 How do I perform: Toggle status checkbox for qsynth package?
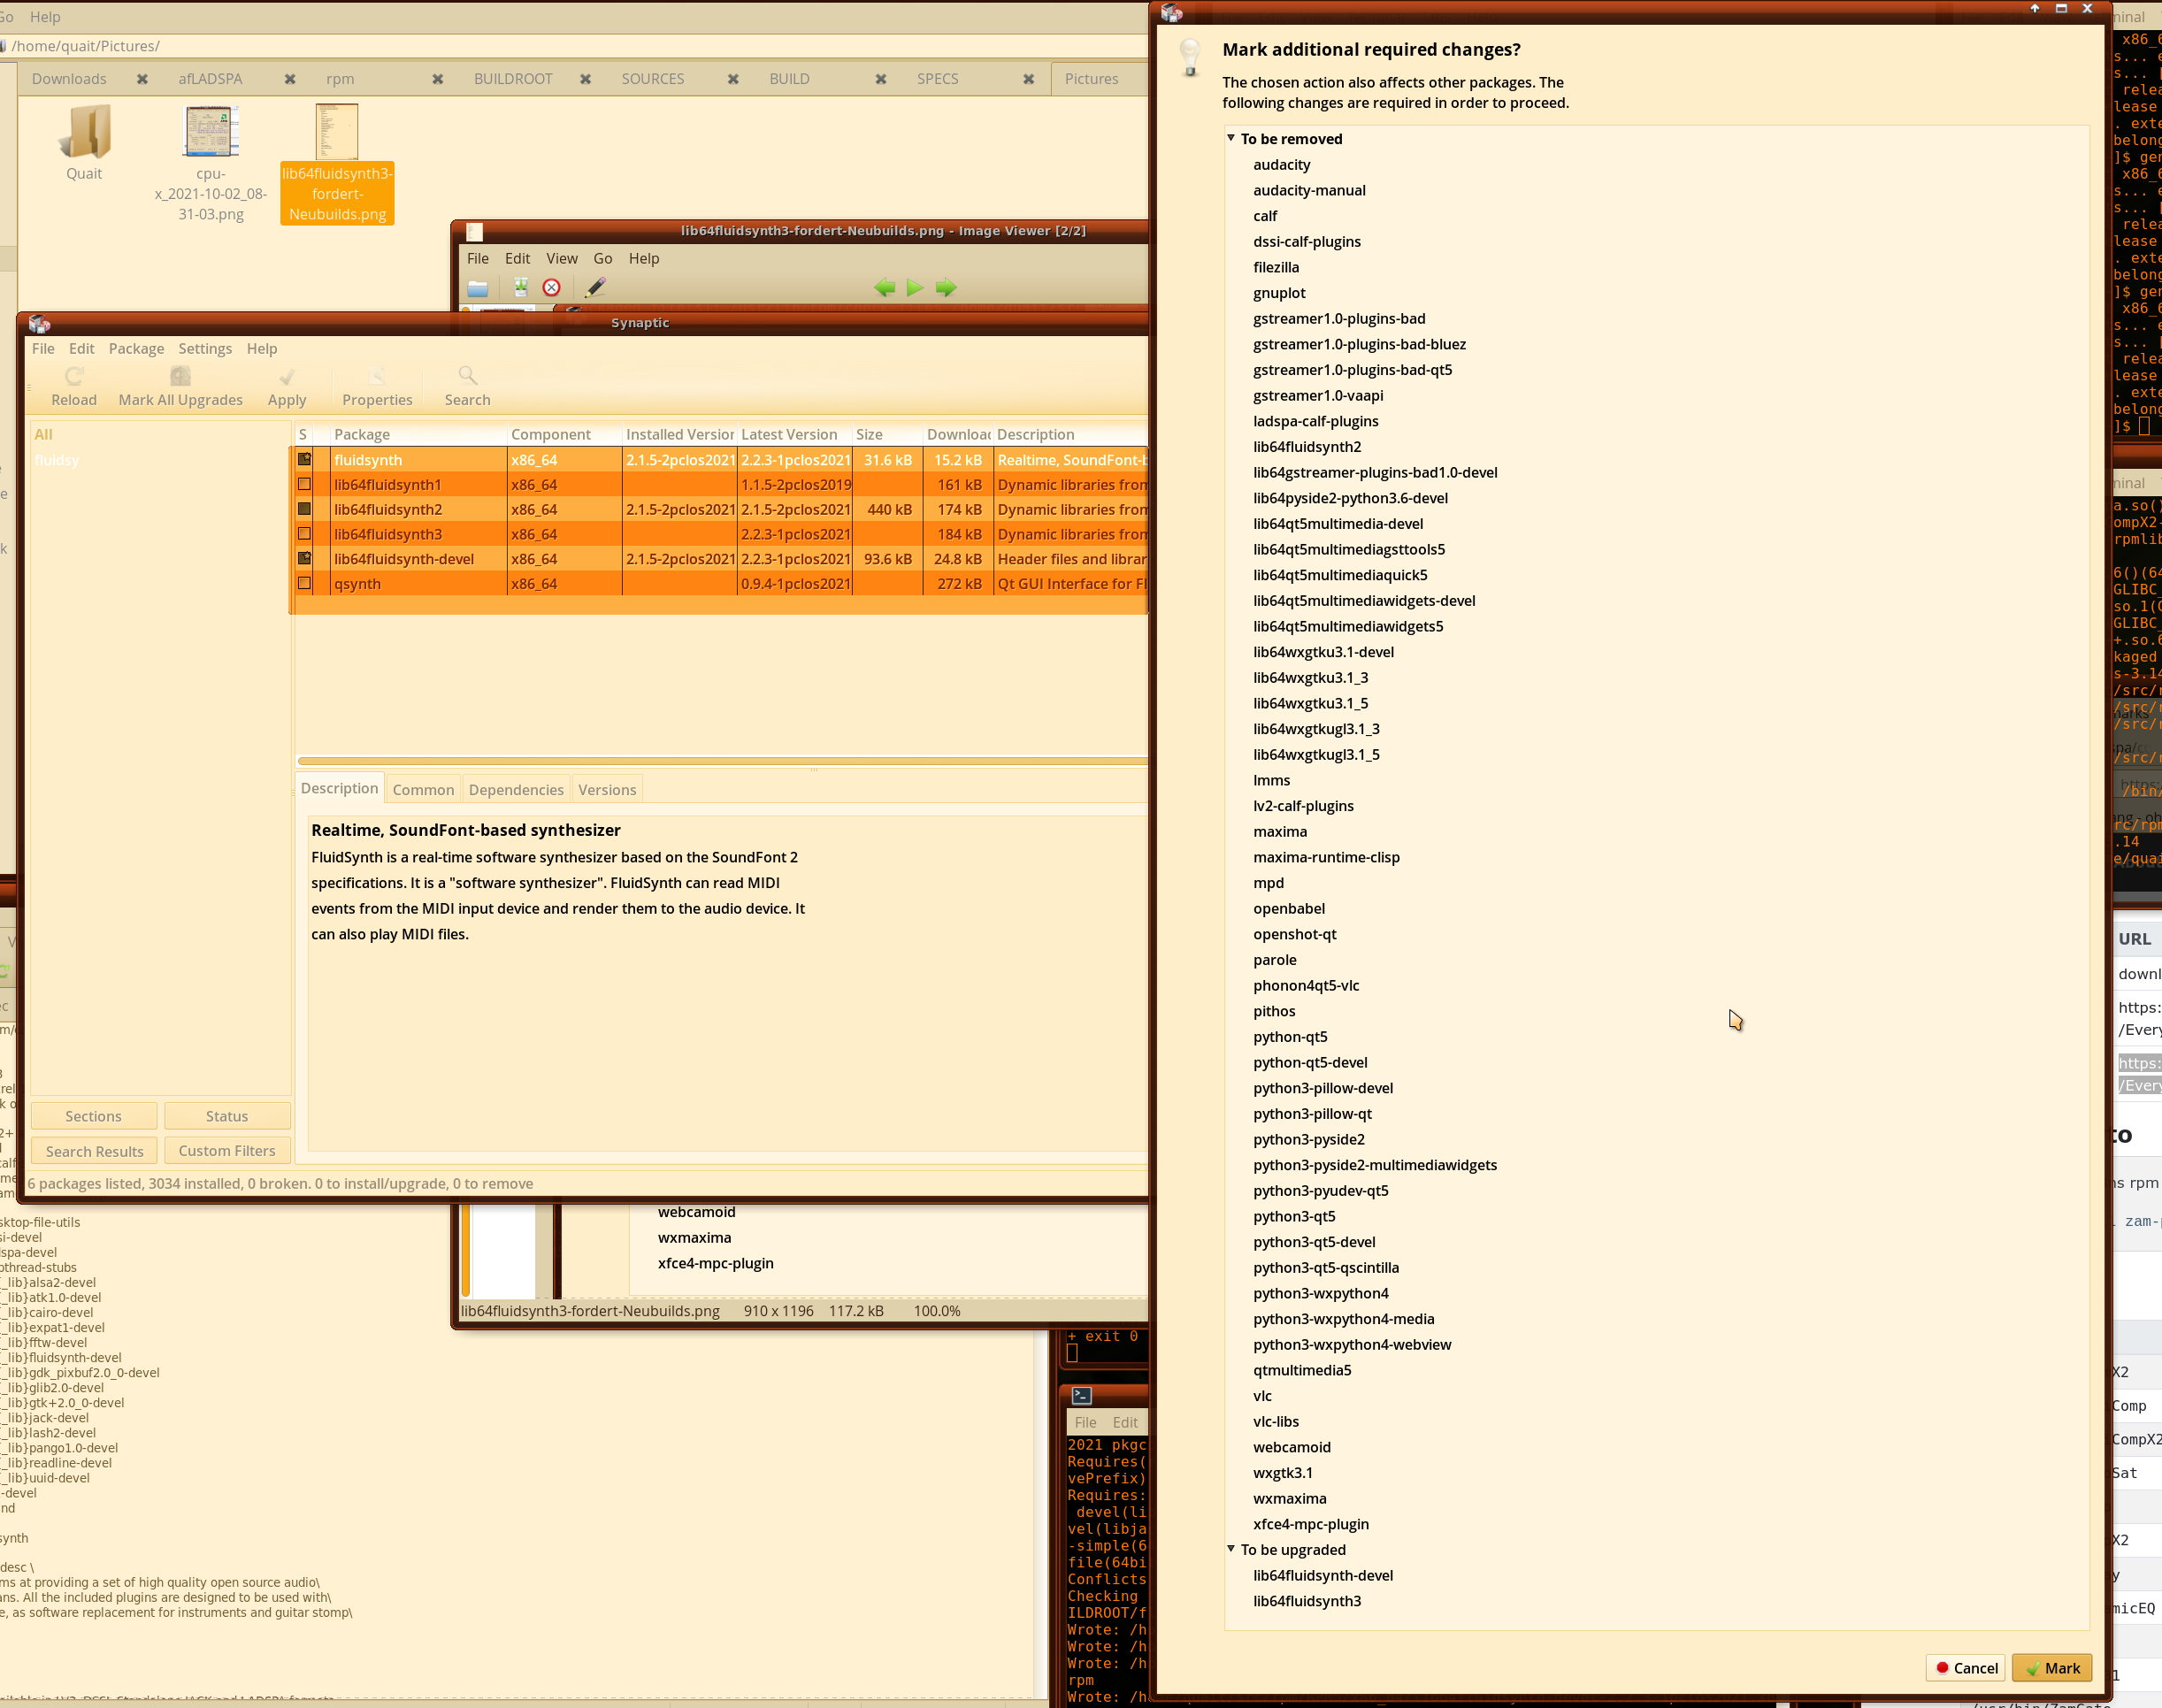[x=305, y=584]
